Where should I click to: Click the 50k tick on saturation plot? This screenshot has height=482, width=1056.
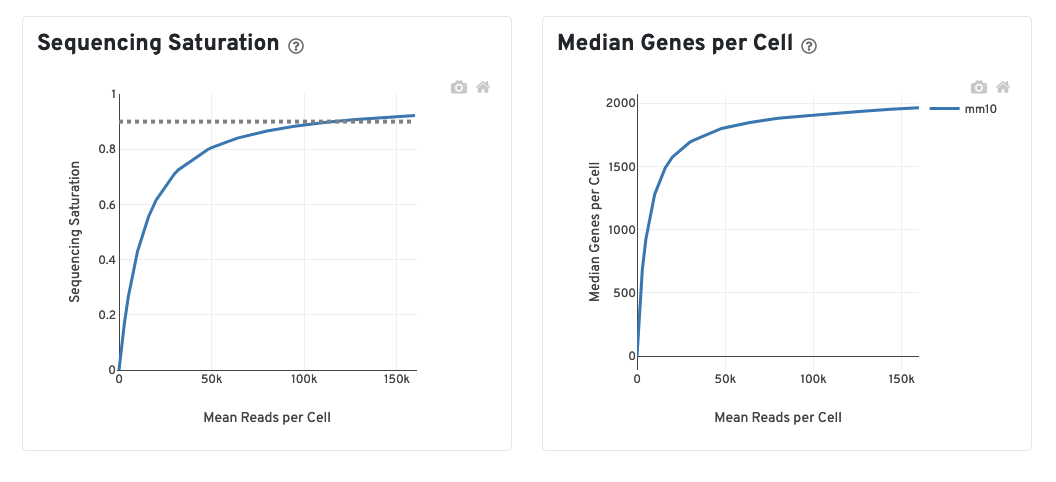[211, 380]
